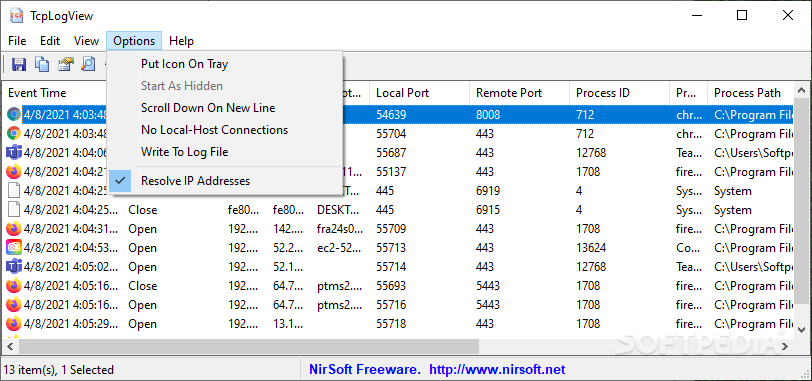Open the View menu
The image size is (812, 381).
(86, 41)
